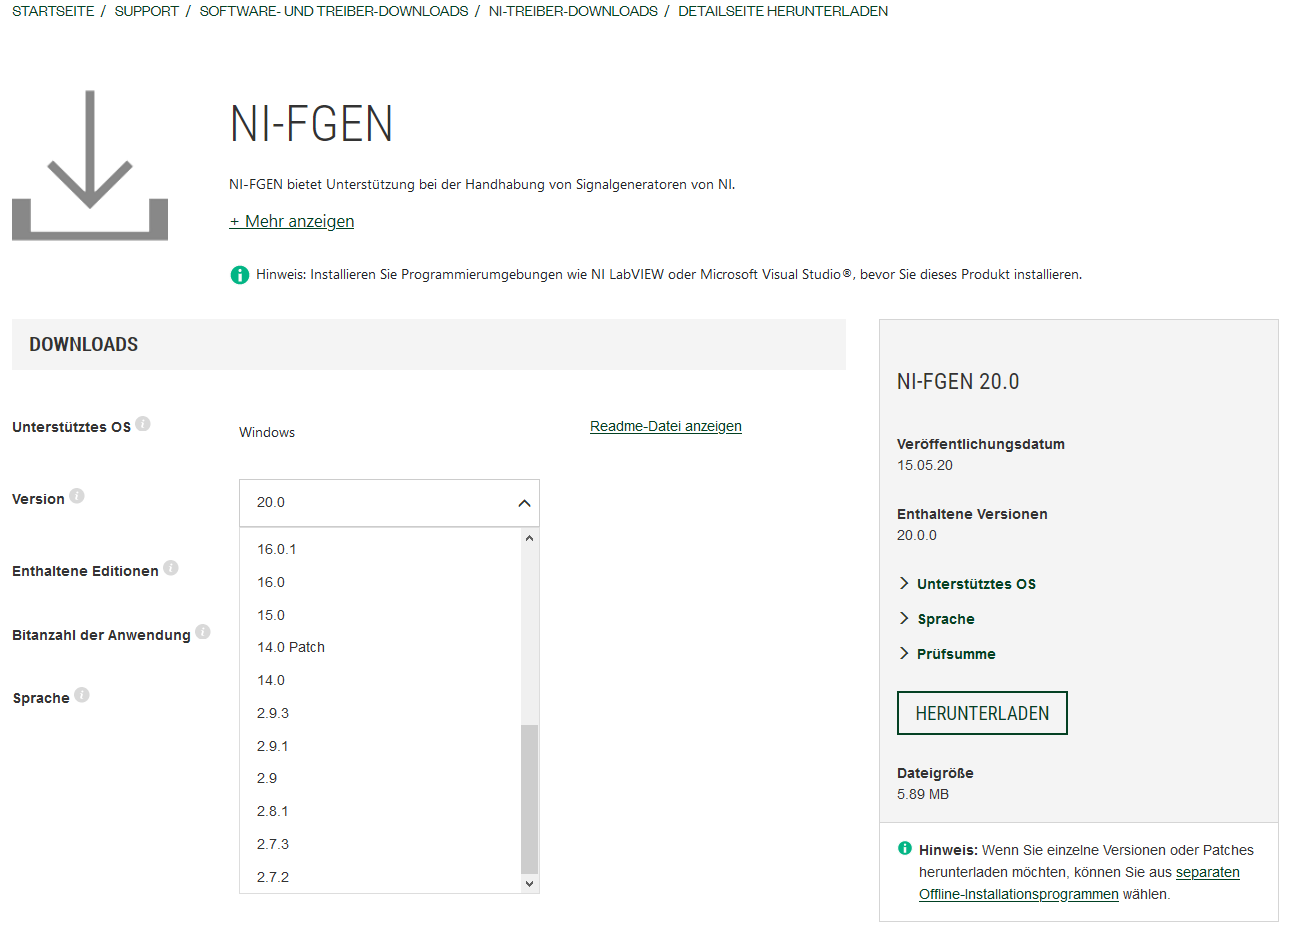Click the release date 15.05.20
This screenshot has height=932, width=1290.
[925, 465]
